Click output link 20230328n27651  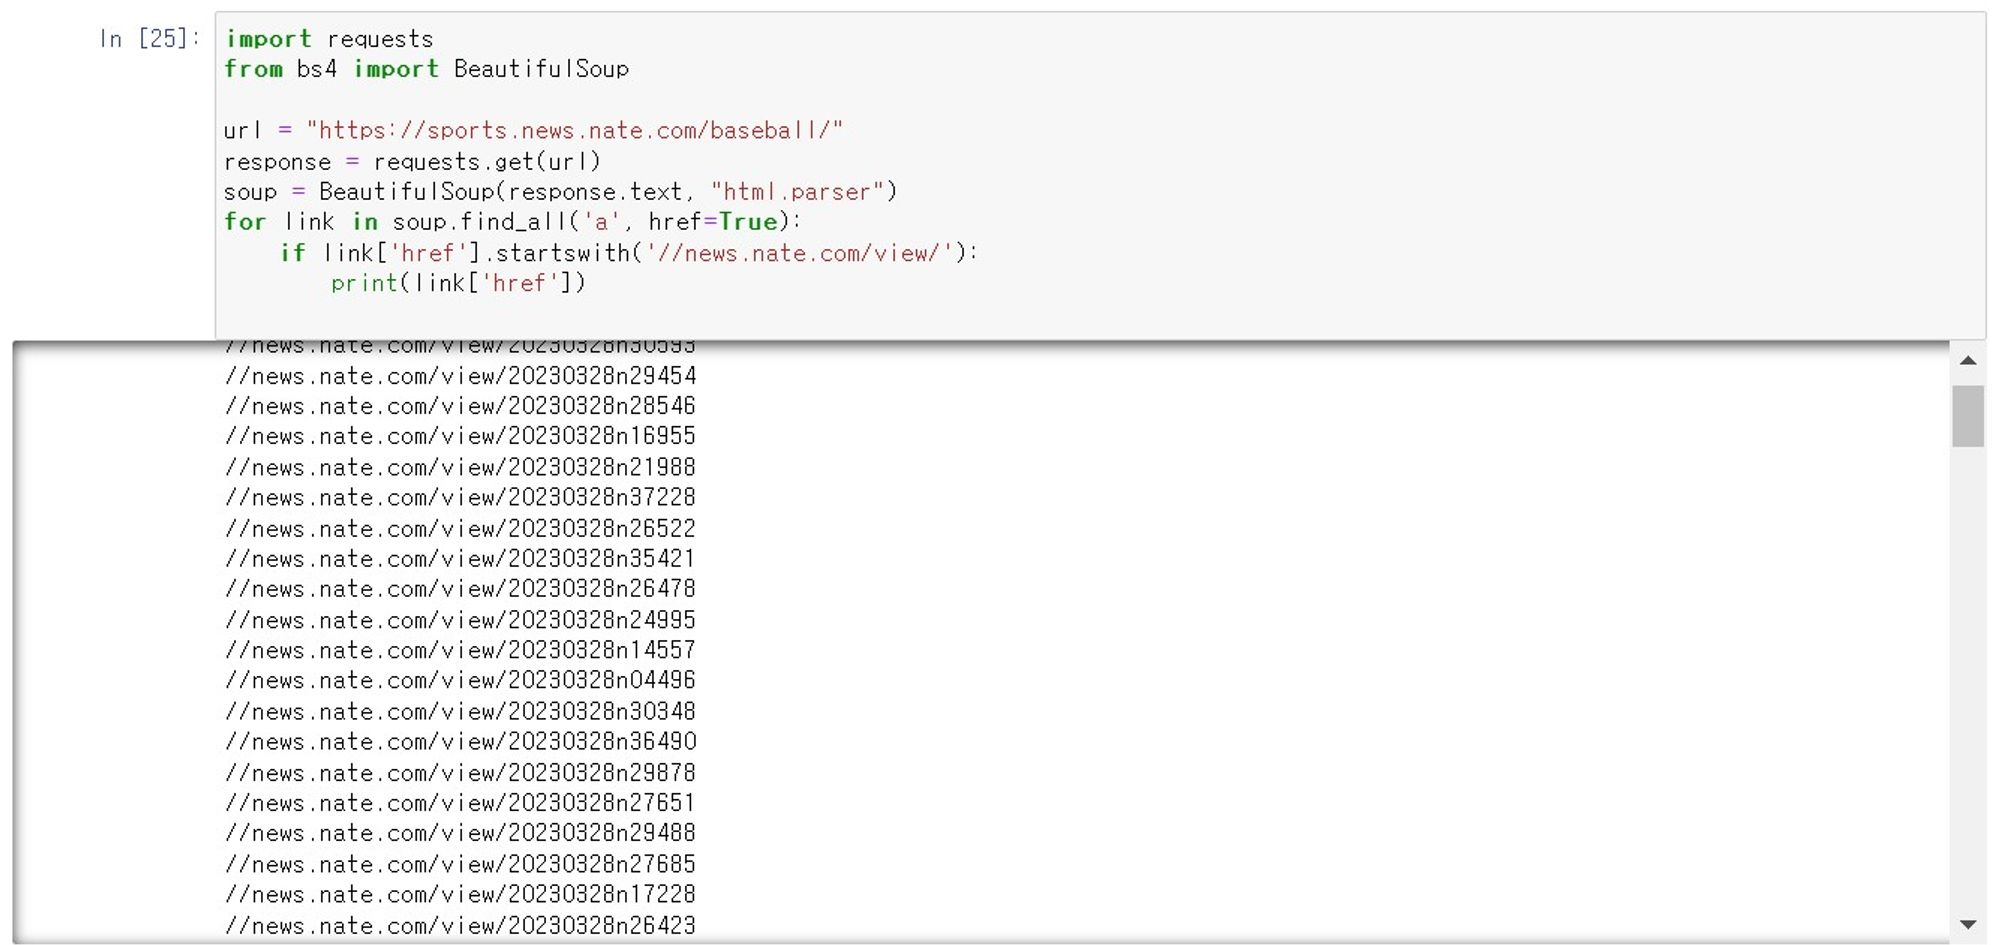461,803
